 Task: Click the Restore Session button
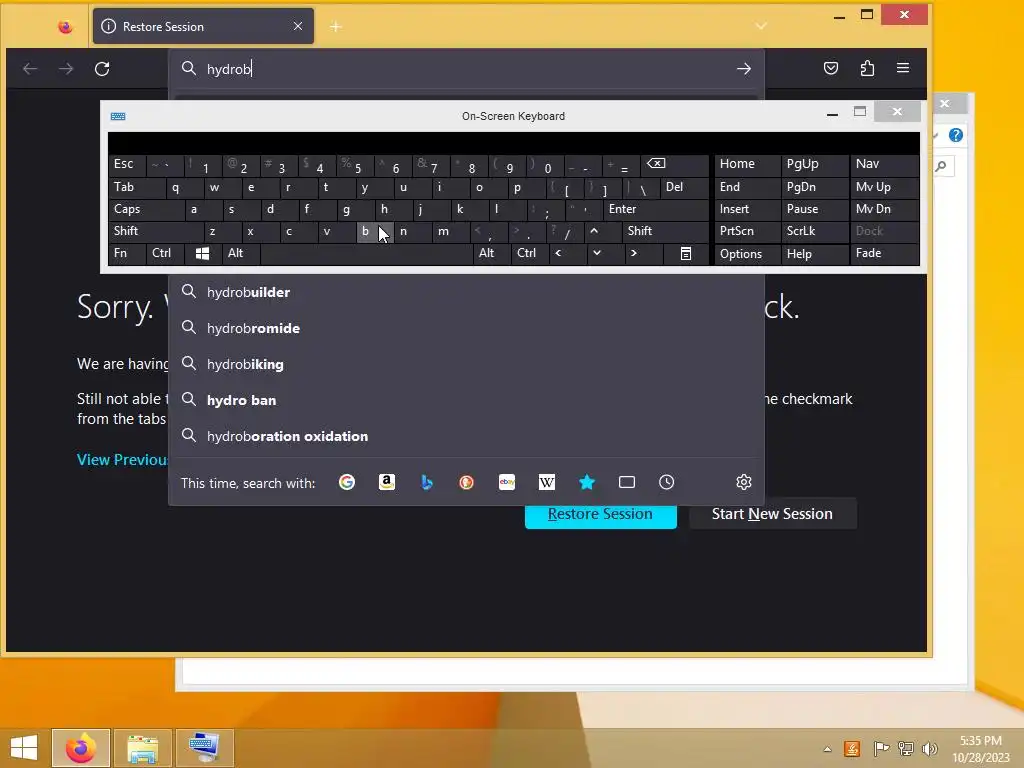600,515
